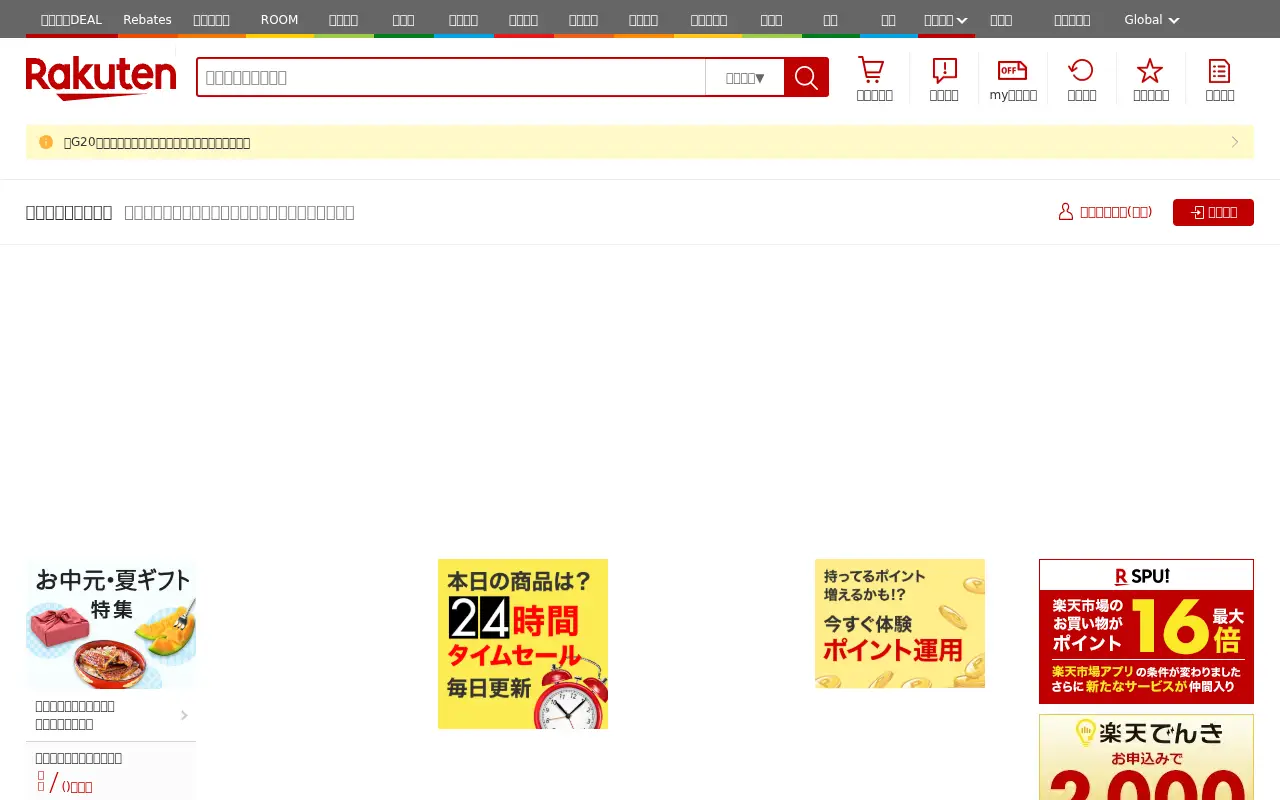Open the ポイント運用 banner
The width and height of the screenshot is (1280, 800).
[x=900, y=623]
